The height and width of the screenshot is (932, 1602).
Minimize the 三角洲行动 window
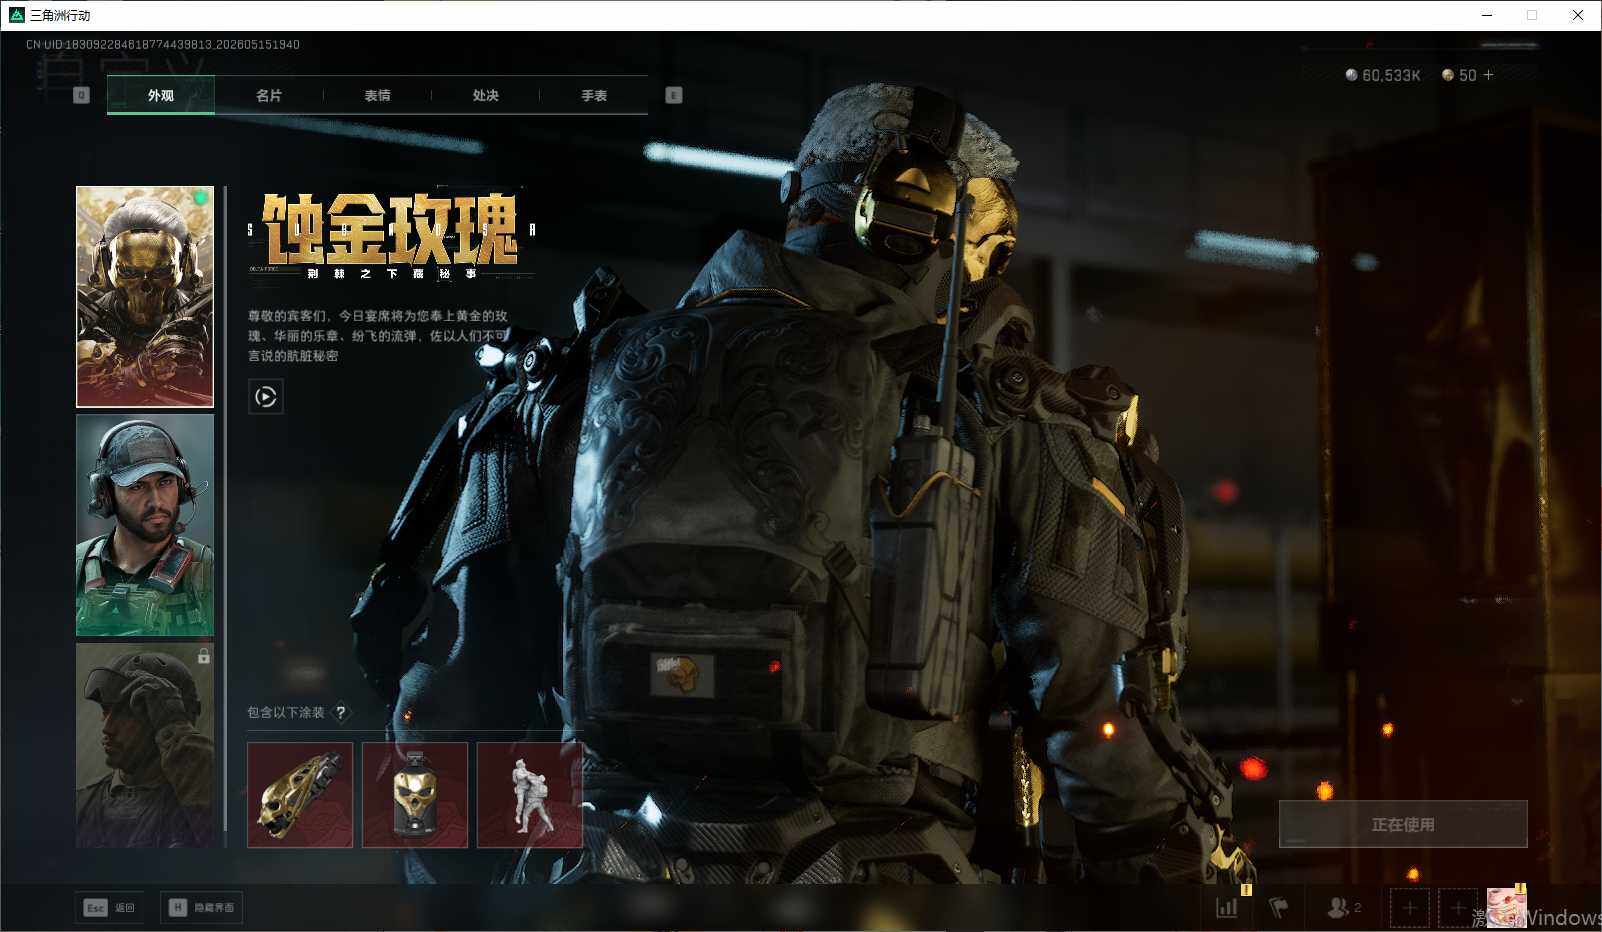(1487, 15)
